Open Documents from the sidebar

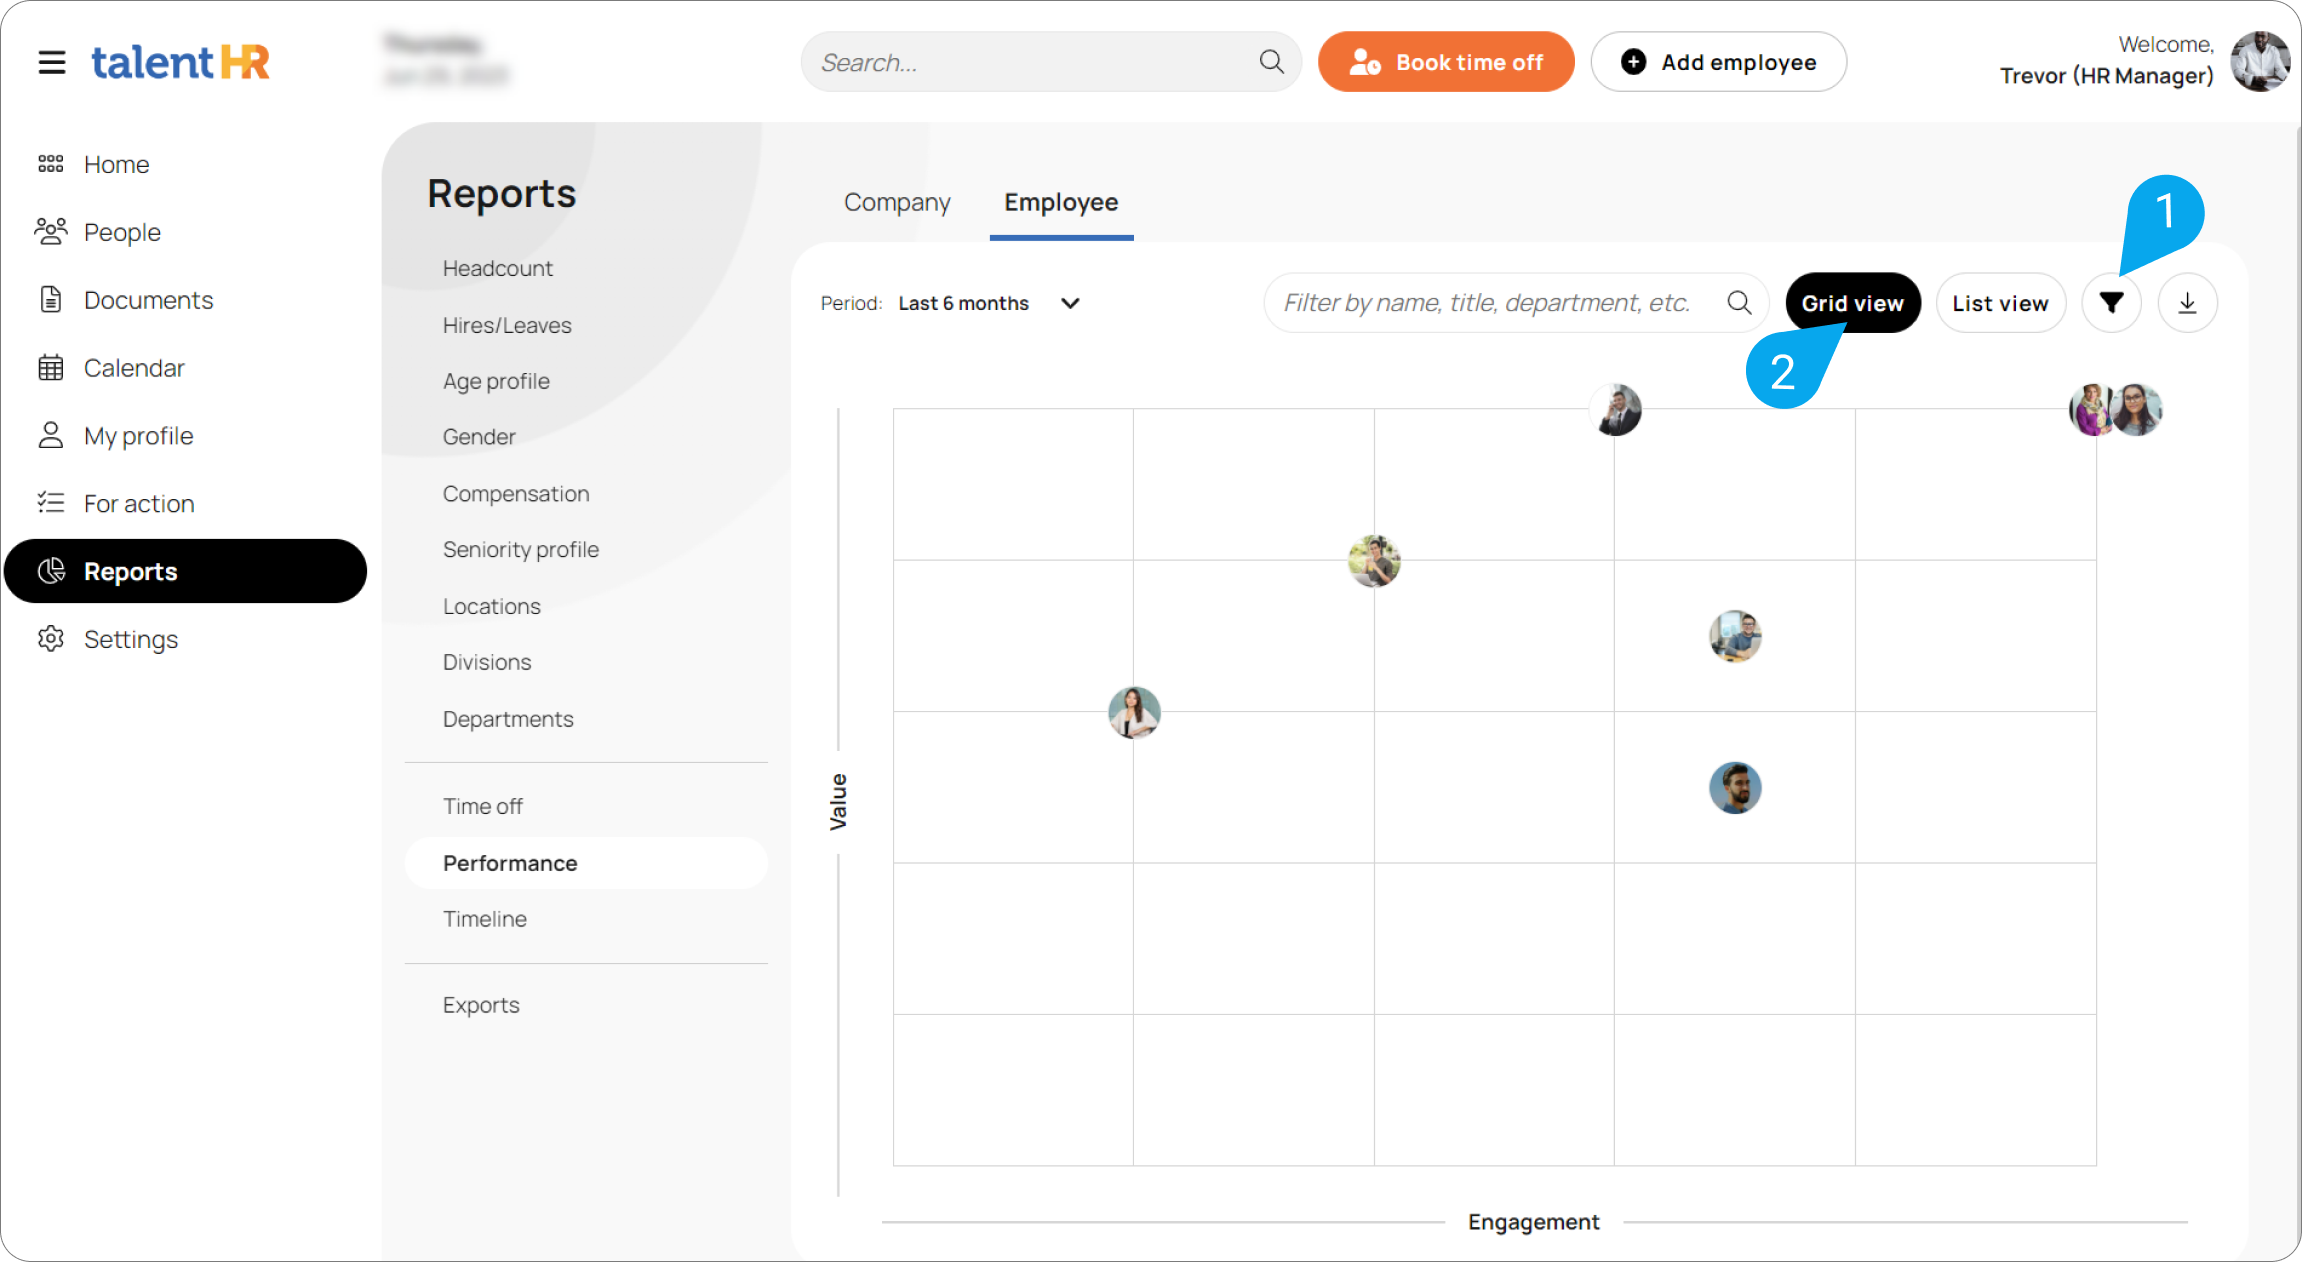(x=148, y=300)
